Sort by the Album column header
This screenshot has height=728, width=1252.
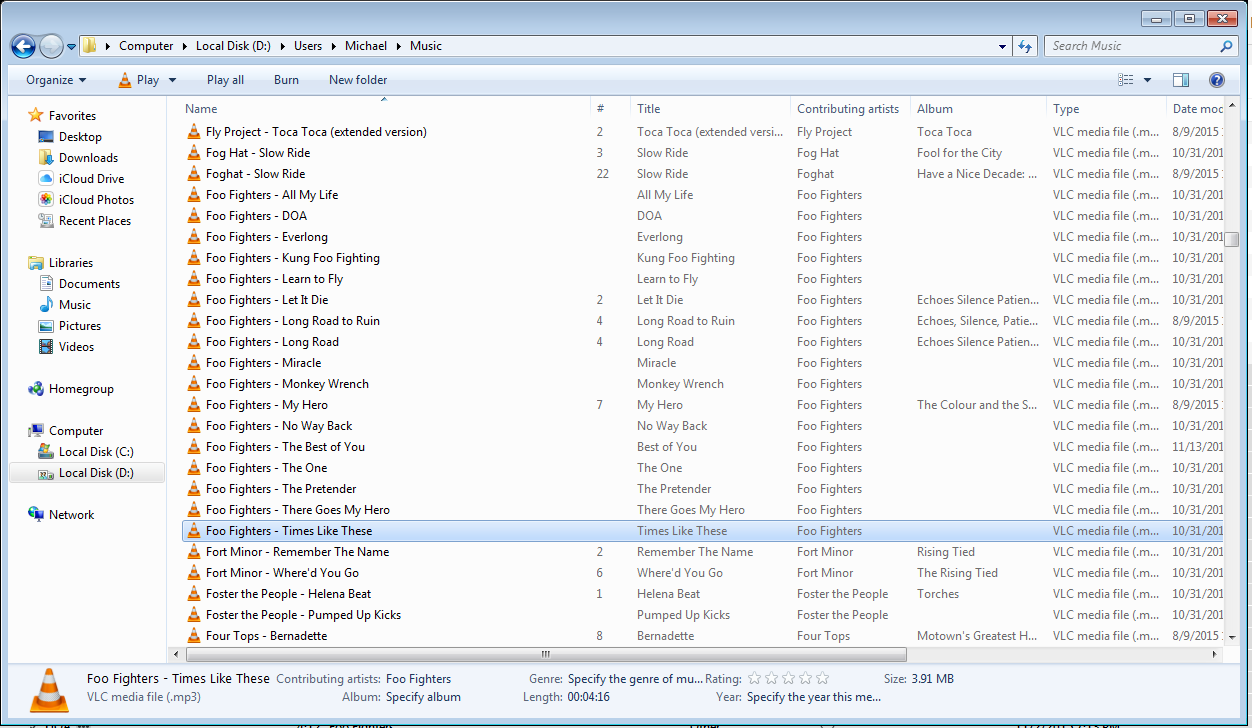[x=978, y=108]
